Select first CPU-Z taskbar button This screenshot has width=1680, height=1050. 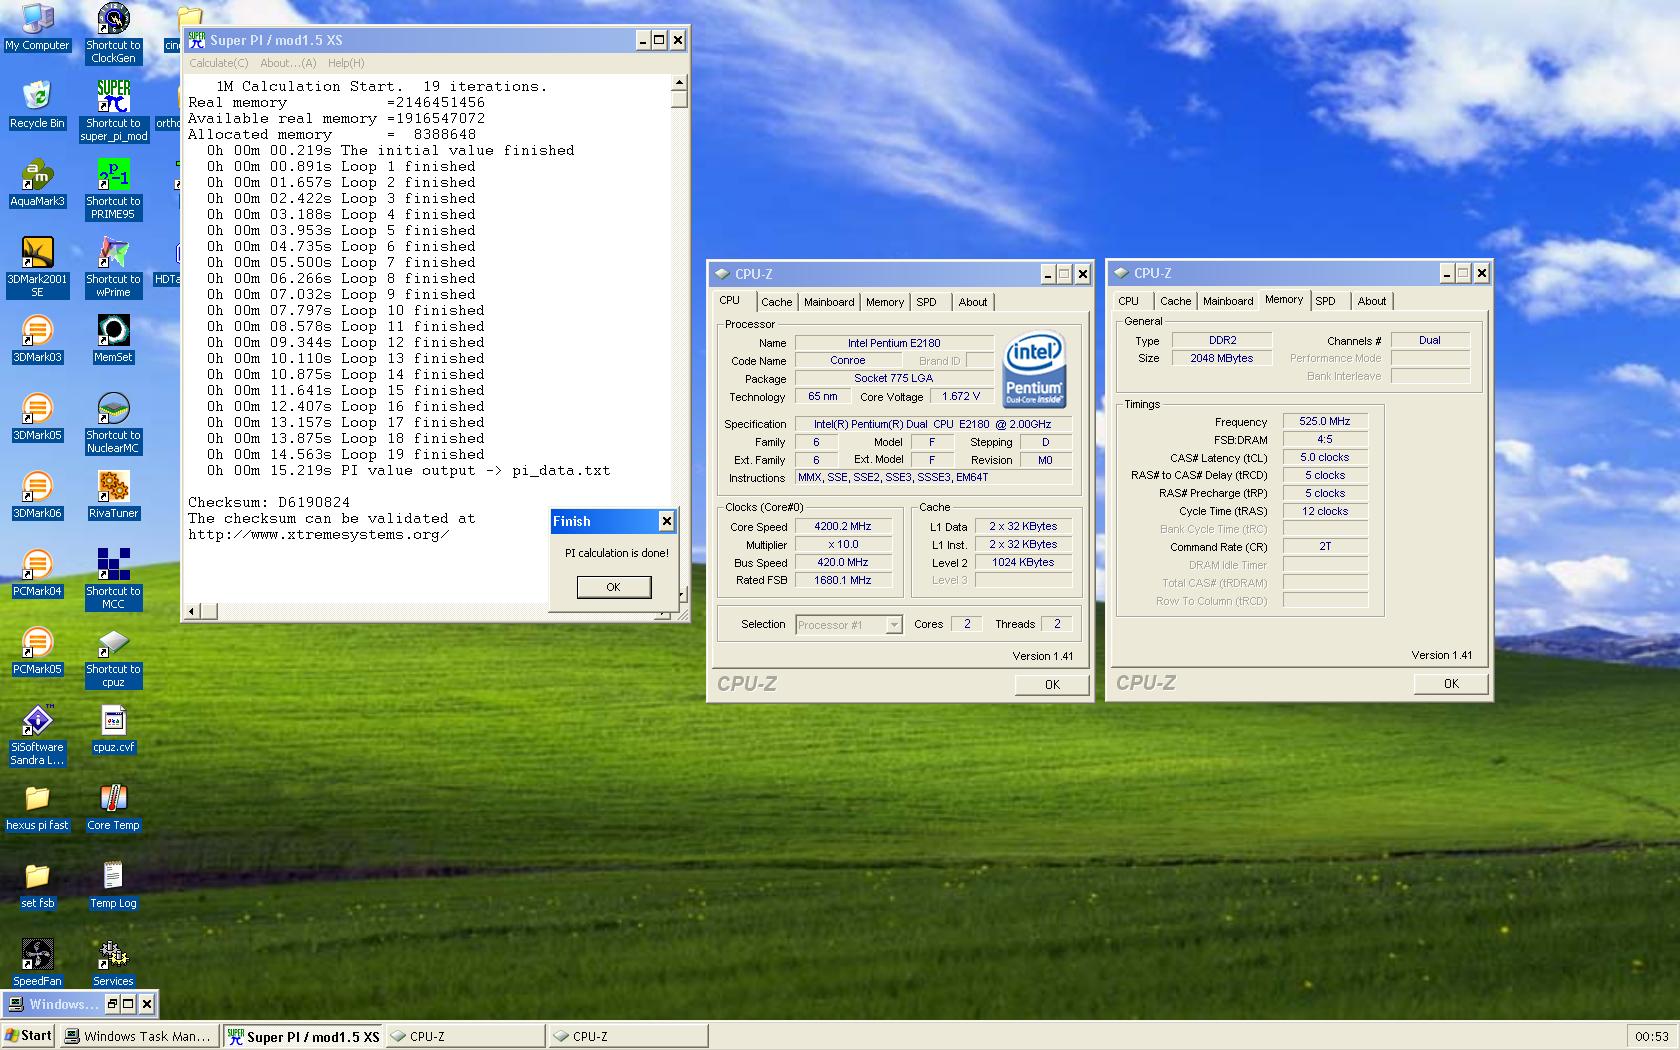(x=465, y=1036)
